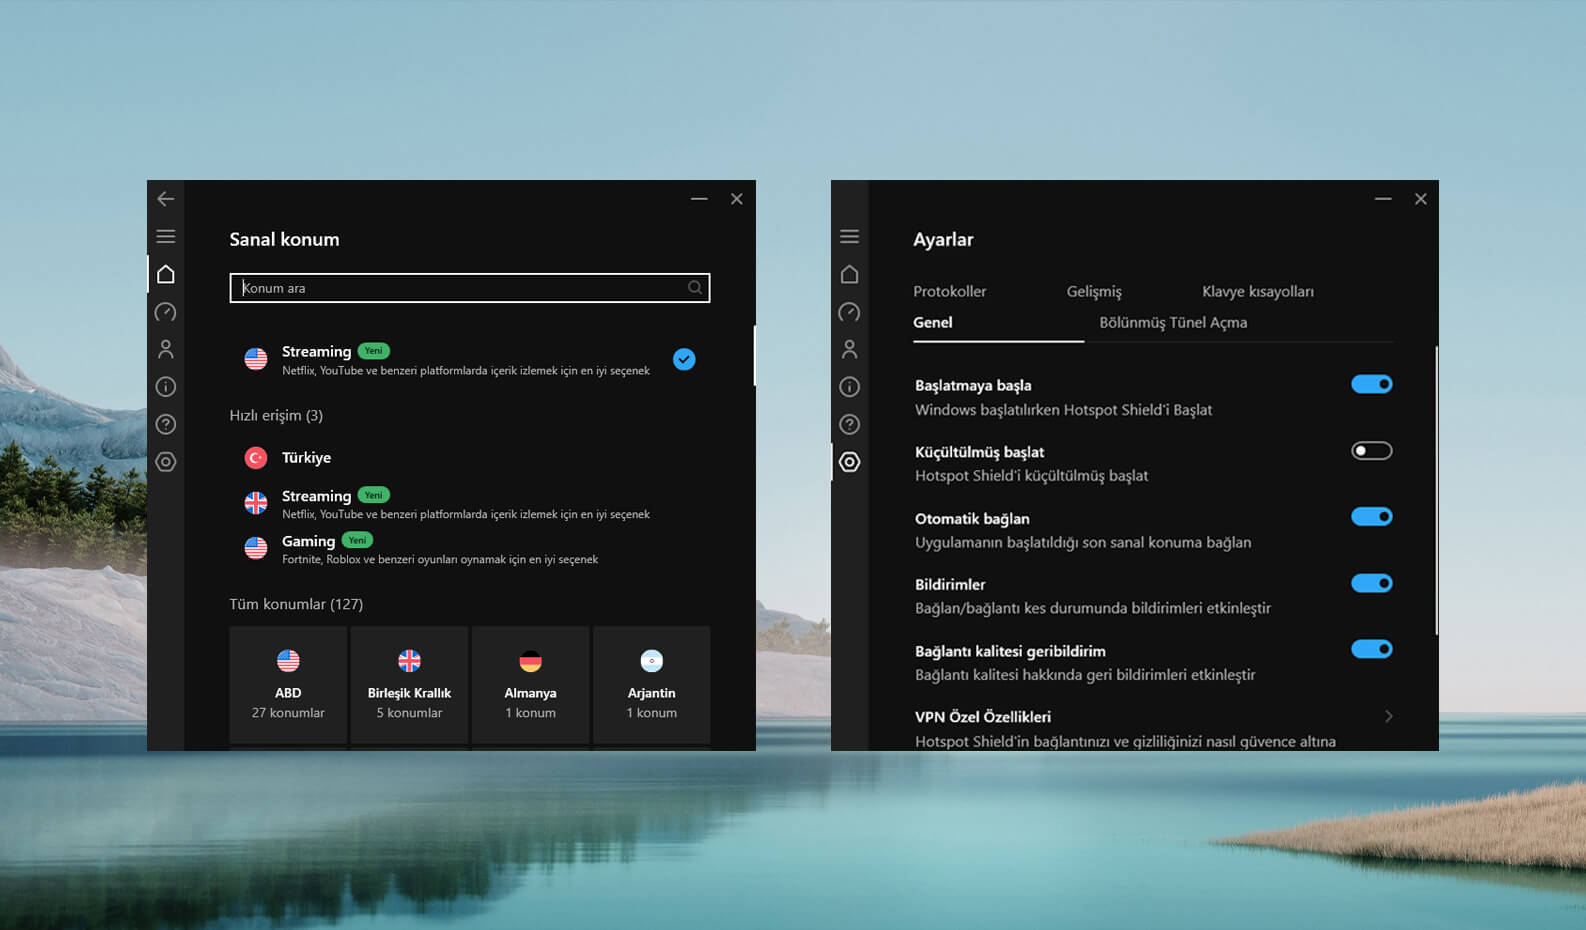Click the 'Ayarlar' title
This screenshot has height=930, width=1586.
point(943,239)
